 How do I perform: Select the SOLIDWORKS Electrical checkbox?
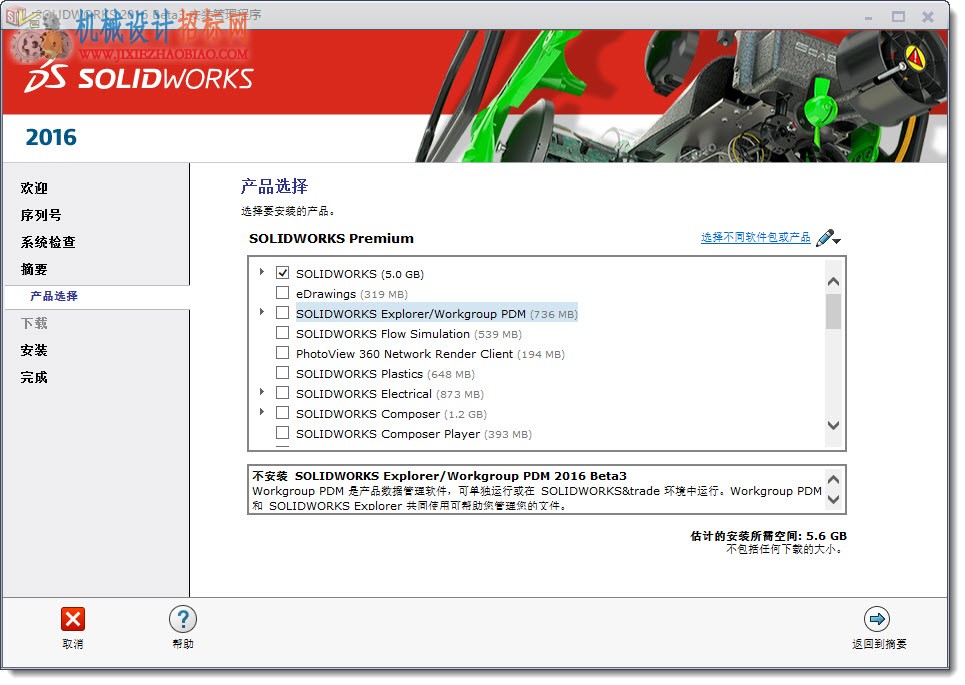click(282, 393)
